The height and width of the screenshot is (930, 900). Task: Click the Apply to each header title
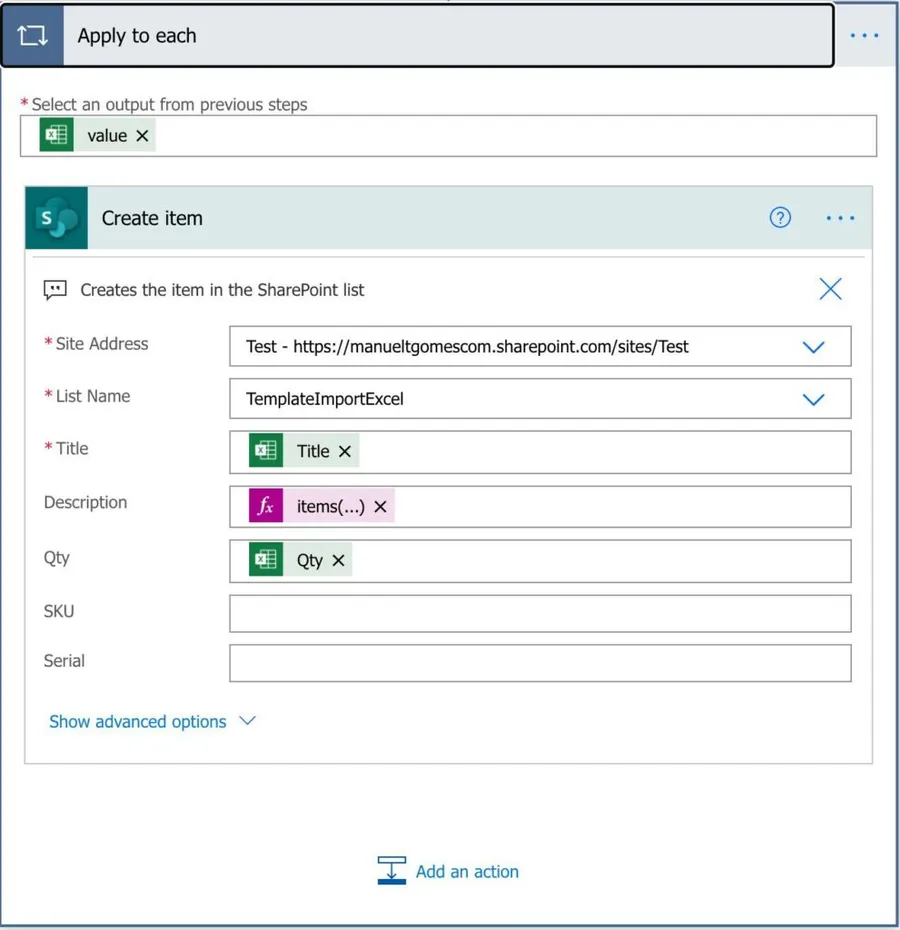point(137,36)
